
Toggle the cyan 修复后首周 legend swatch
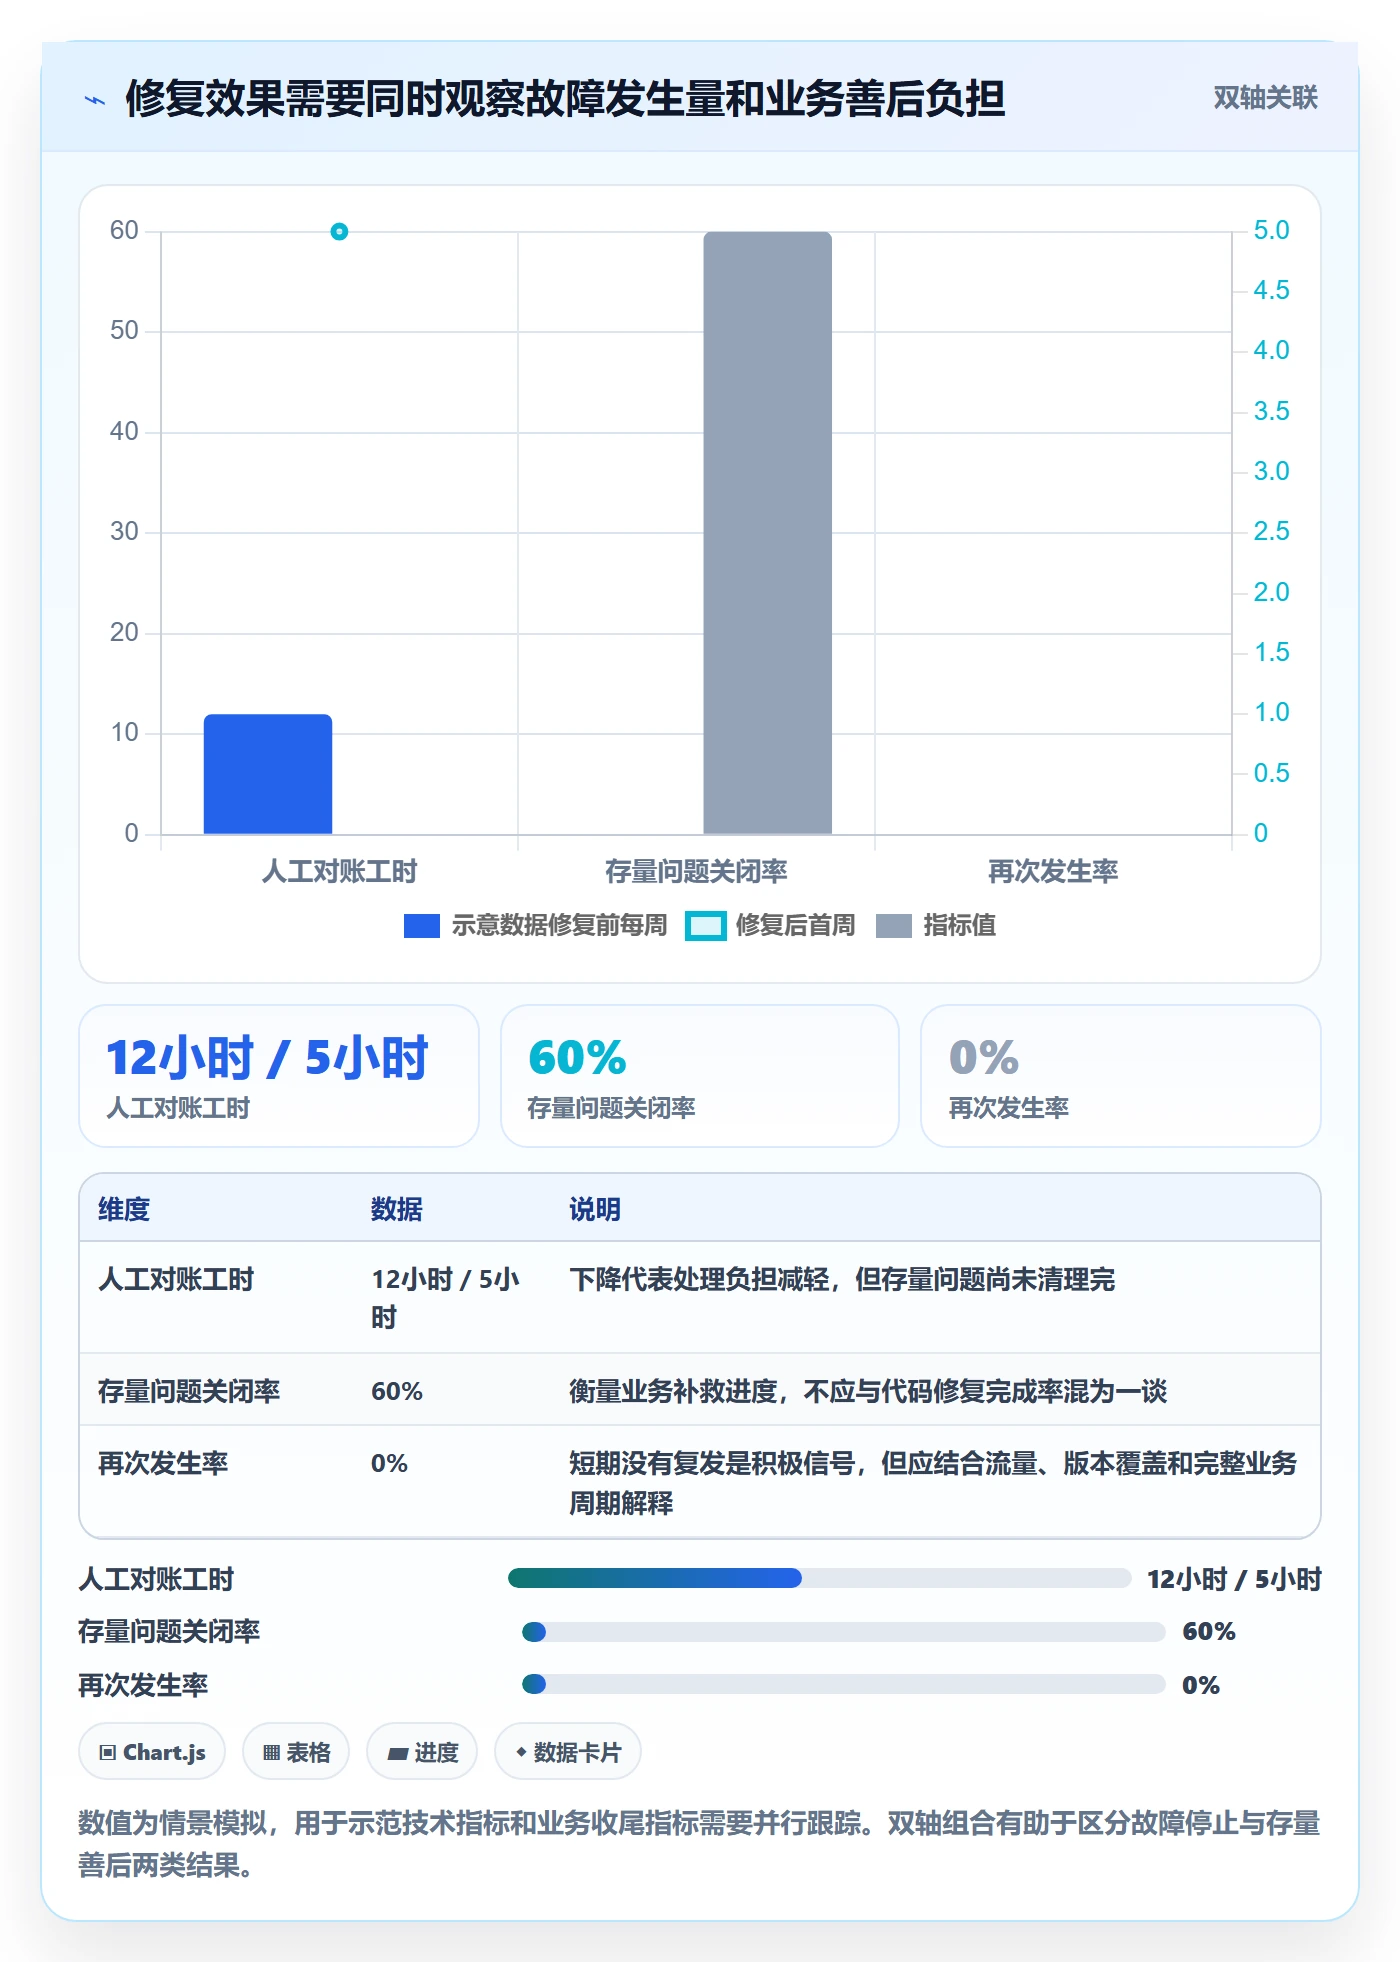pos(705,926)
